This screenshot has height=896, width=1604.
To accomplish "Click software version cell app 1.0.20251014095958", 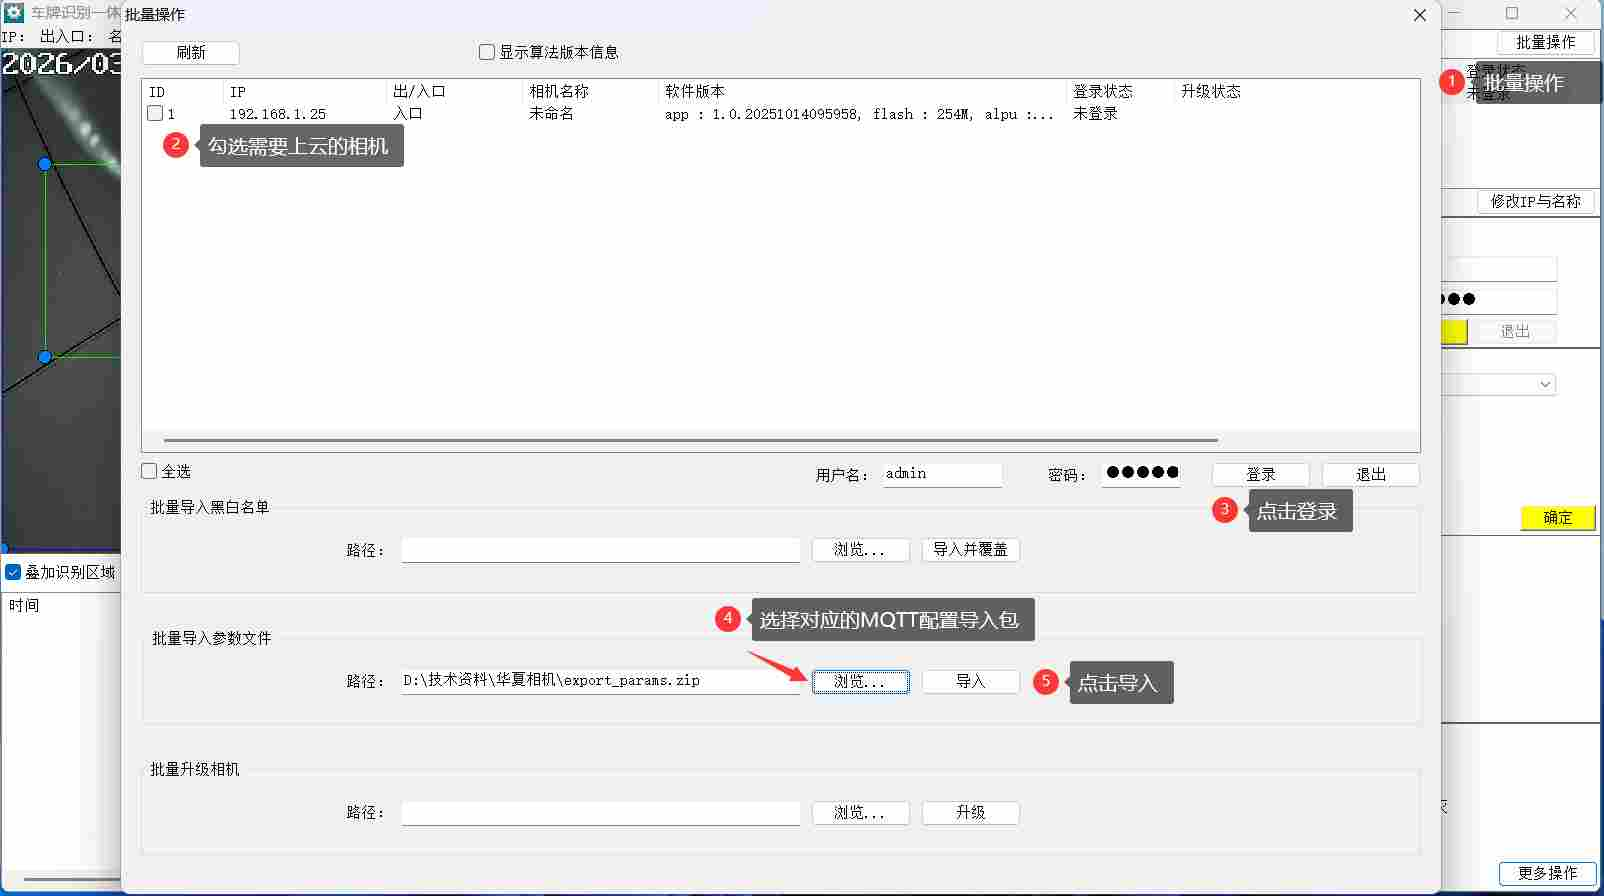I will point(859,114).
